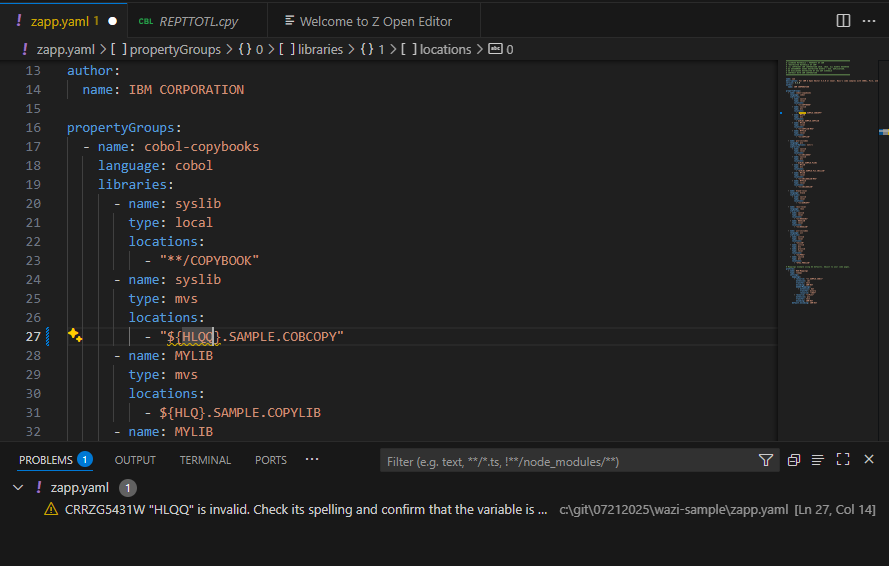
Task: Click the sparkle code action icon on line 27
Action: click(75, 335)
